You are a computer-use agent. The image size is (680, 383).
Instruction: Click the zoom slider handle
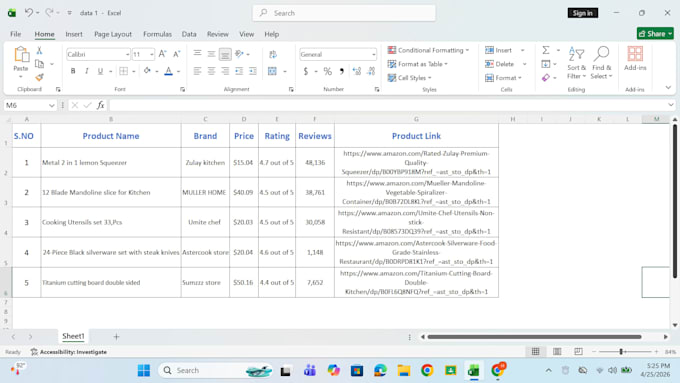pyautogui.click(x=621, y=351)
